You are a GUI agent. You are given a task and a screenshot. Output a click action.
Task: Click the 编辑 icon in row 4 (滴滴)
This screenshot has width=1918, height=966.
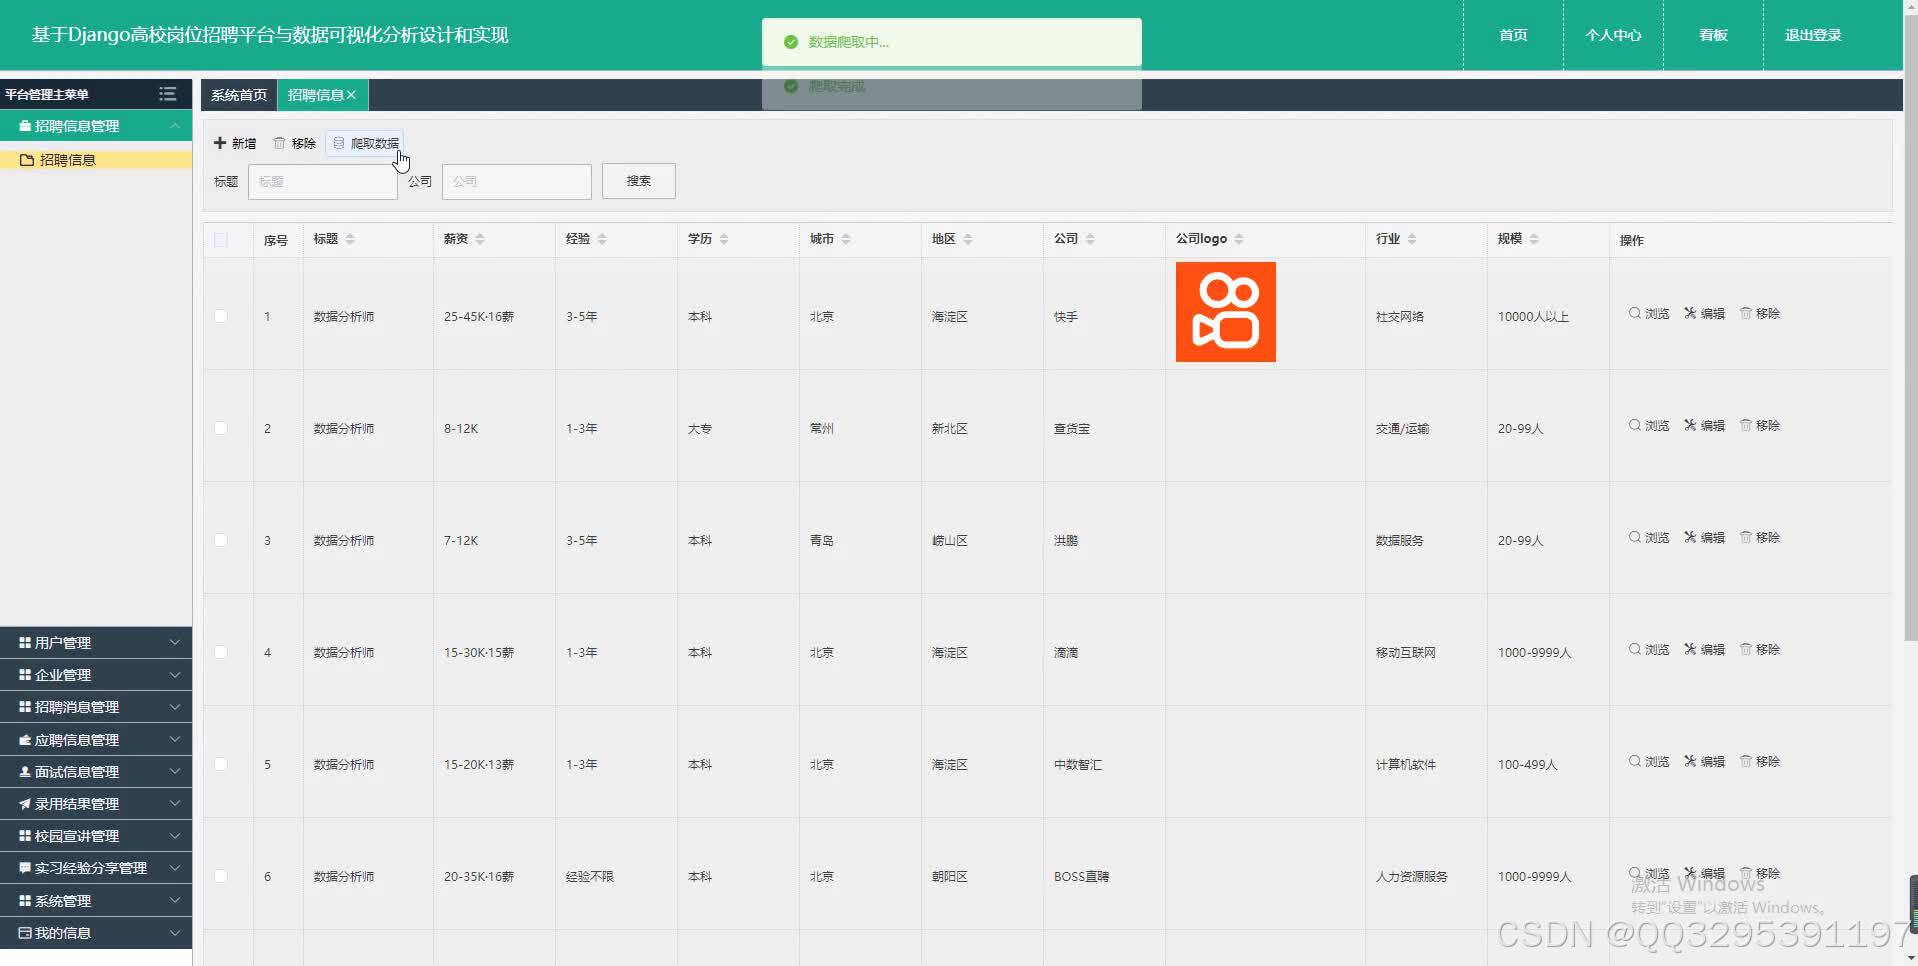pos(1690,649)
